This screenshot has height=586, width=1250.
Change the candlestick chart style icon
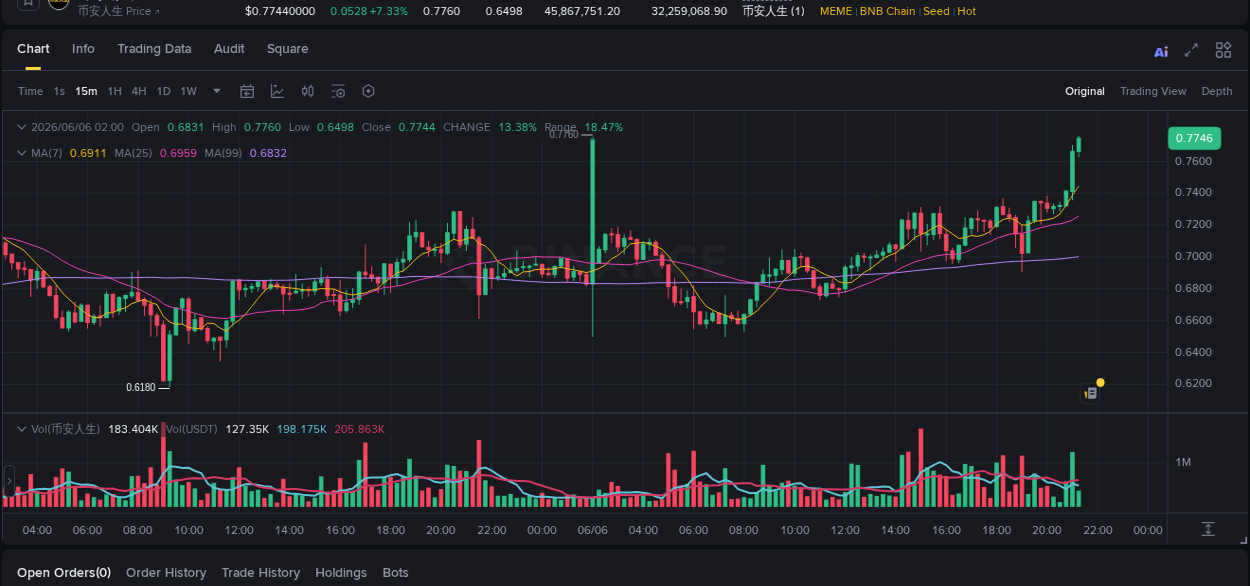click(308, 91)
